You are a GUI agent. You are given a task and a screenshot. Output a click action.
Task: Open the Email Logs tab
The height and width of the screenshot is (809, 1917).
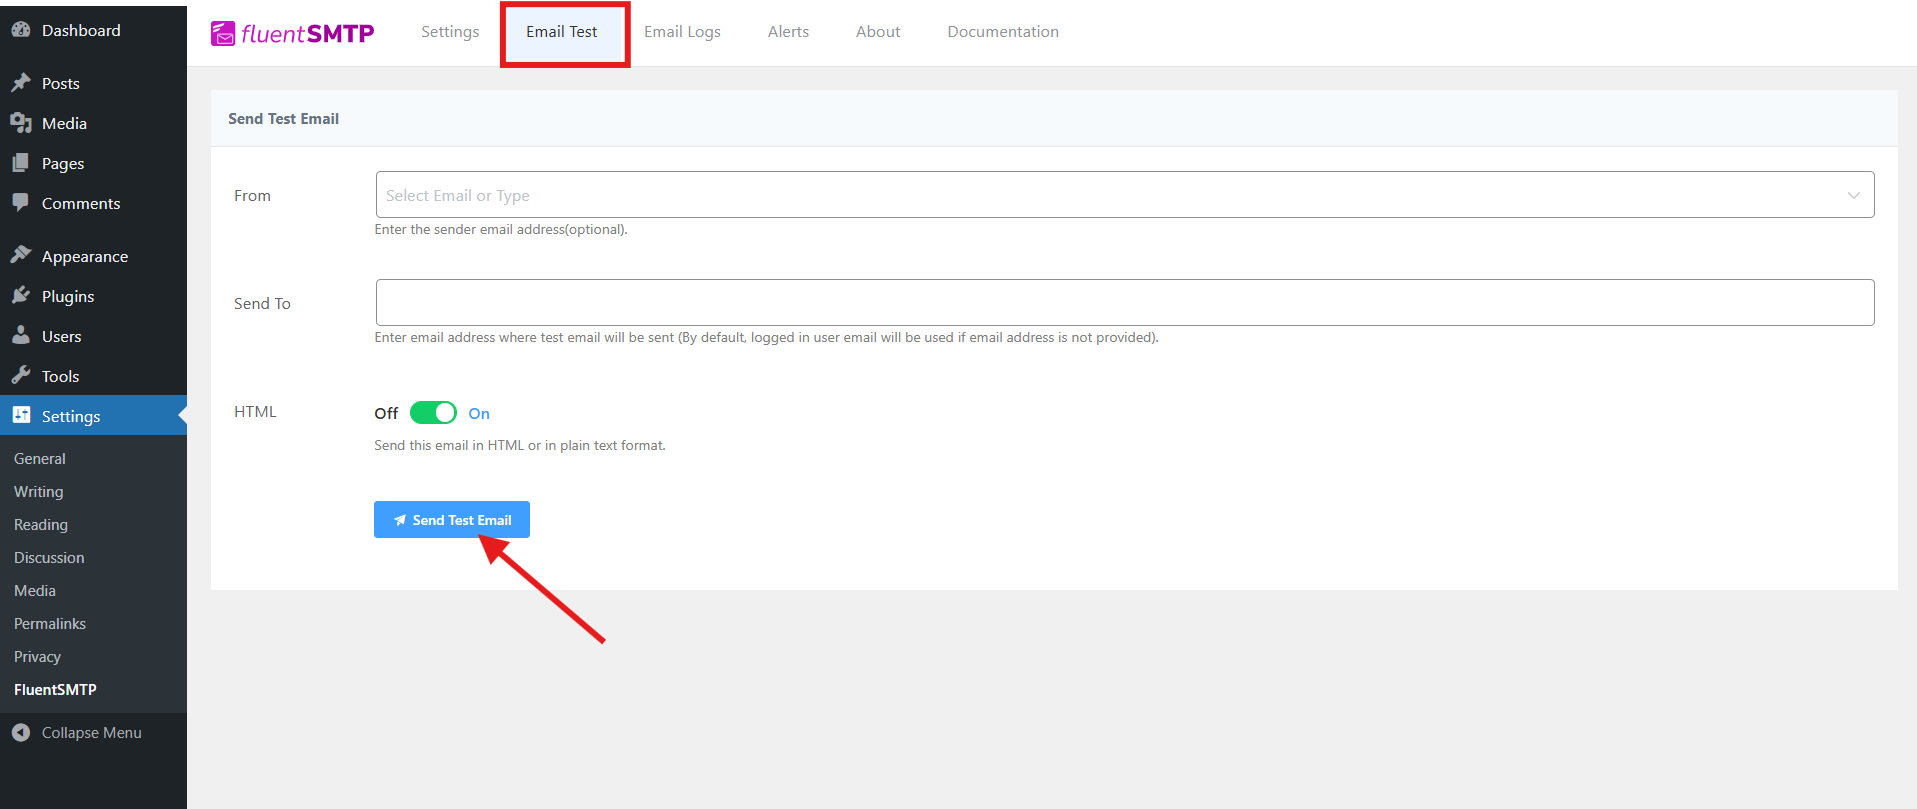682,32
